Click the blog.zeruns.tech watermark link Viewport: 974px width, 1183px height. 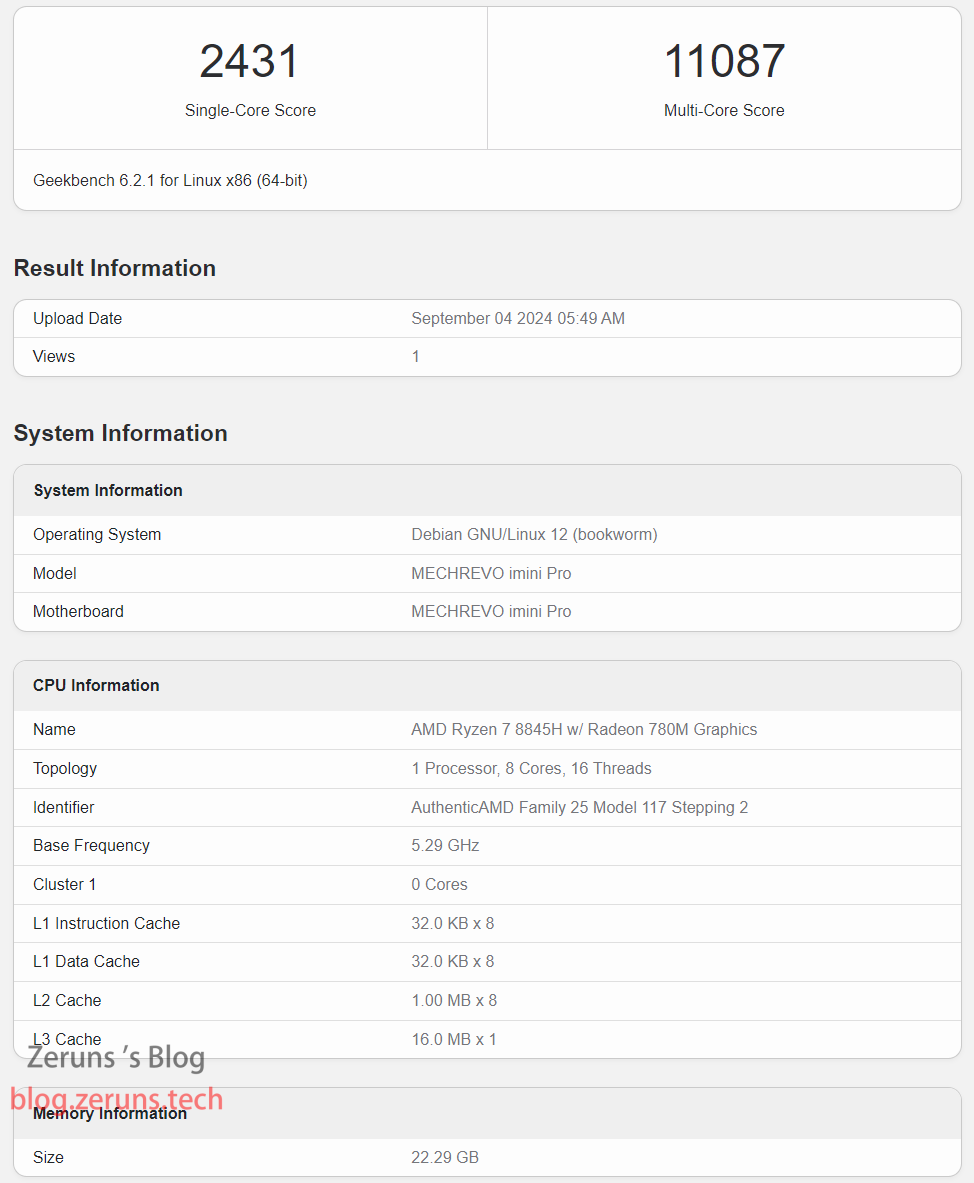coord(116,1100)
